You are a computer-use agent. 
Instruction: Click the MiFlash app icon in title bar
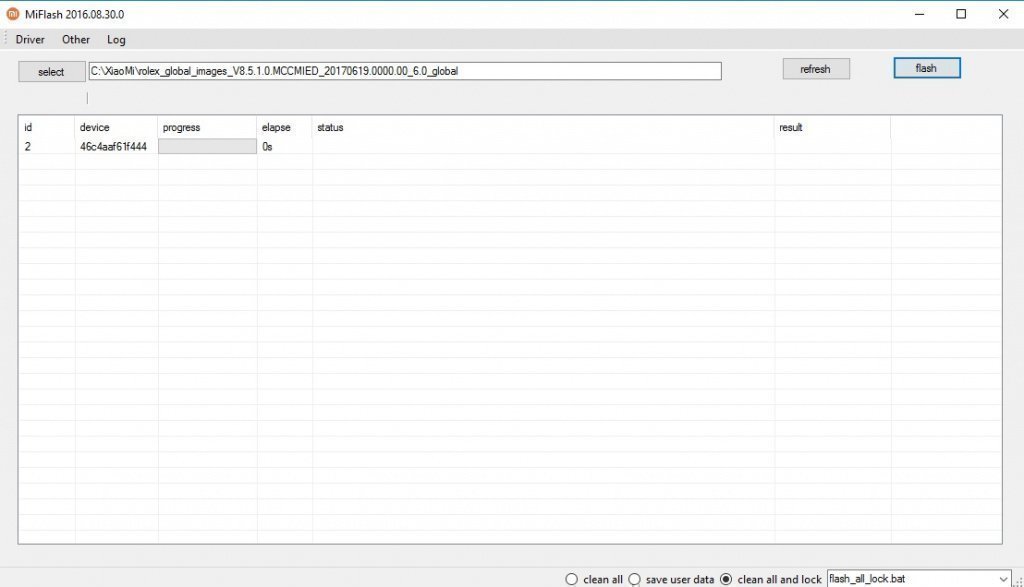(12, 14)
